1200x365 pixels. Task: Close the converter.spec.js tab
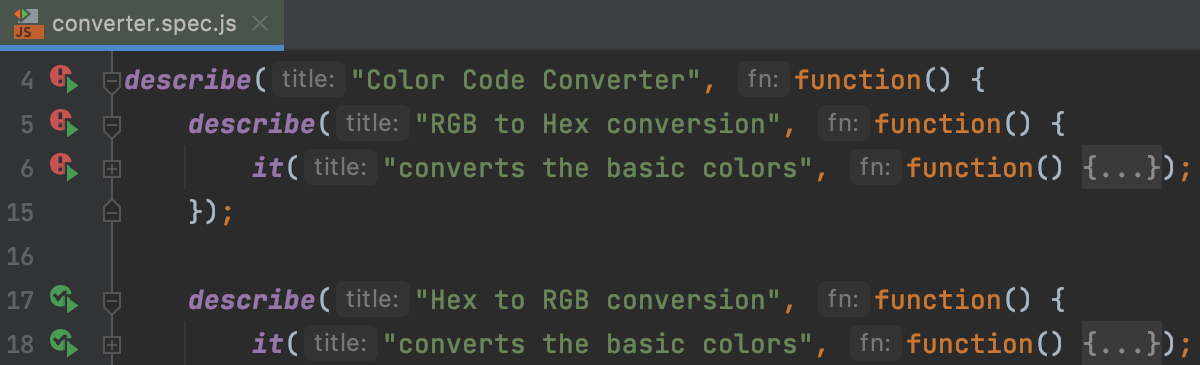point(260,24)
